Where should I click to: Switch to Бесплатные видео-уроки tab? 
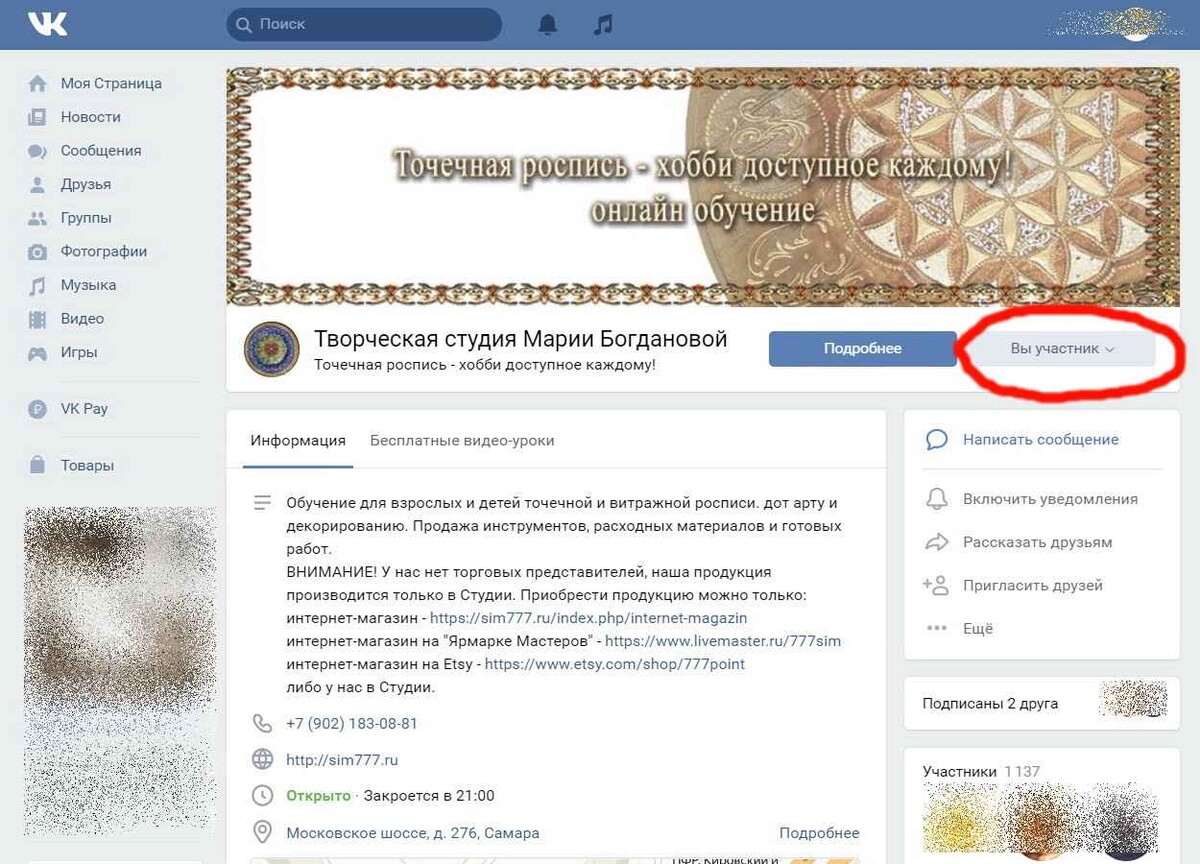click(x=462, y=440)
